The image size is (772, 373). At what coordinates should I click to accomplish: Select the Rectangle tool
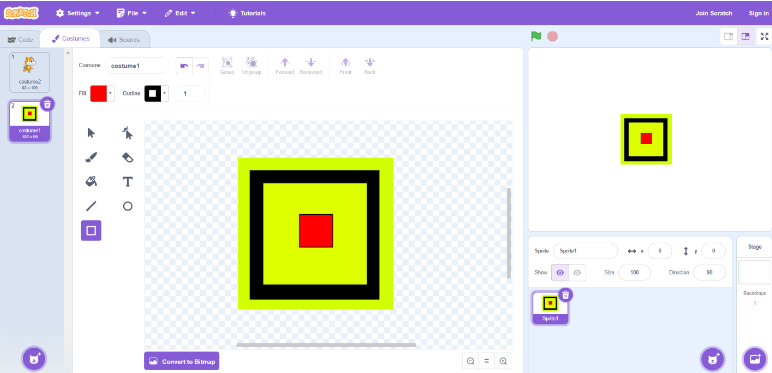[91, 230]
